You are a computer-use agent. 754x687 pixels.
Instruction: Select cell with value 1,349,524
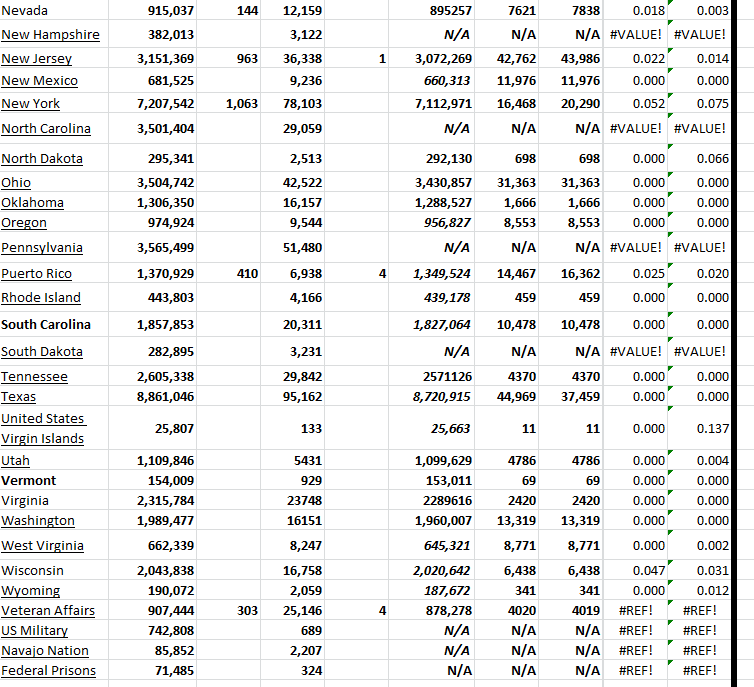[x=431, y=274]
